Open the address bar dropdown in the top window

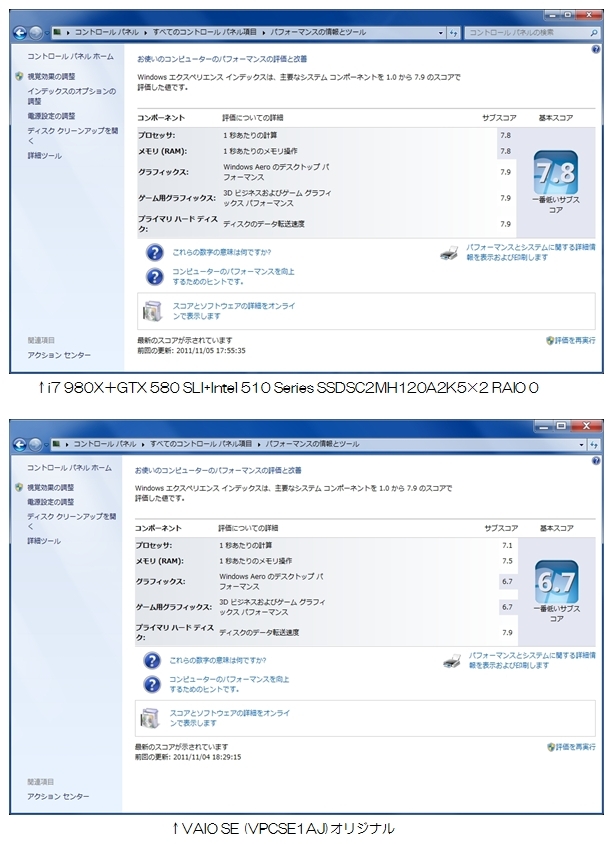click(x=441, y=33)
